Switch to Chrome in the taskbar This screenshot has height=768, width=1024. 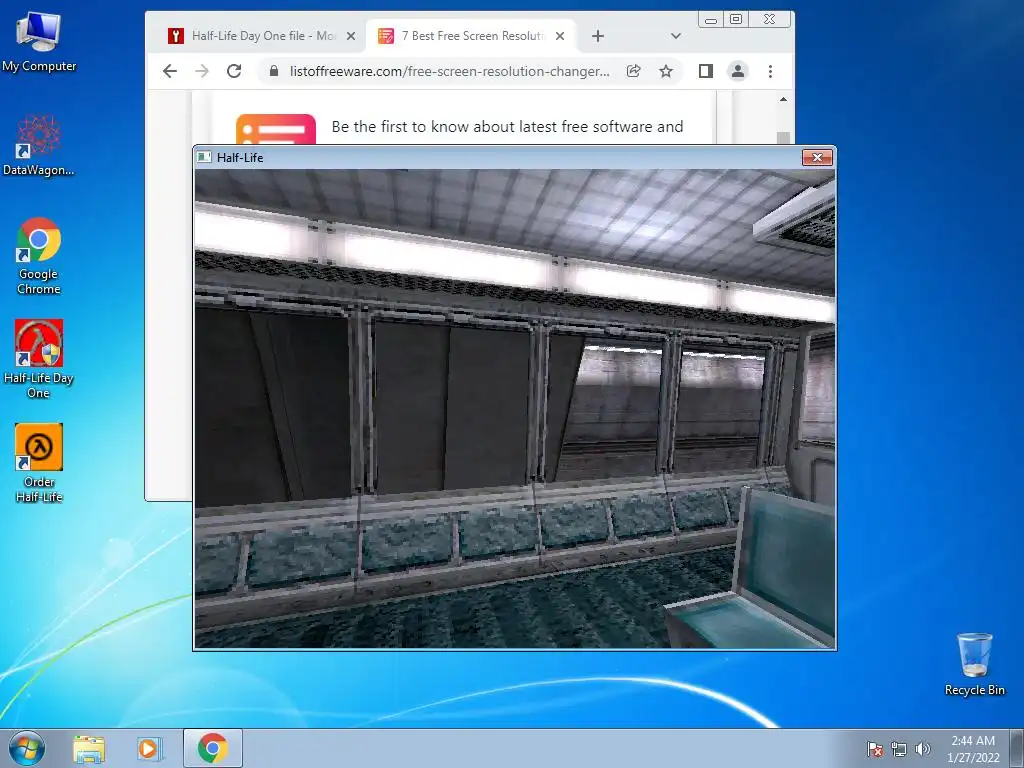(x=213, y=748)
